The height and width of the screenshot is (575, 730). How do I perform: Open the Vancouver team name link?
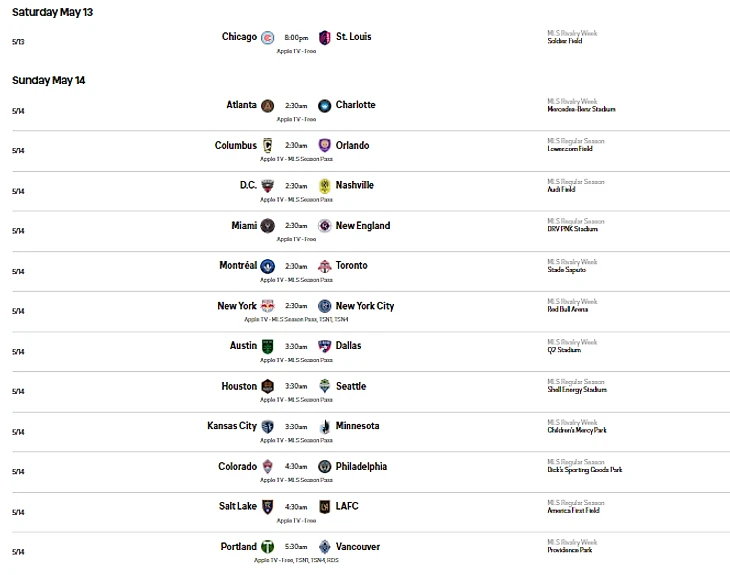click(358, 547)
